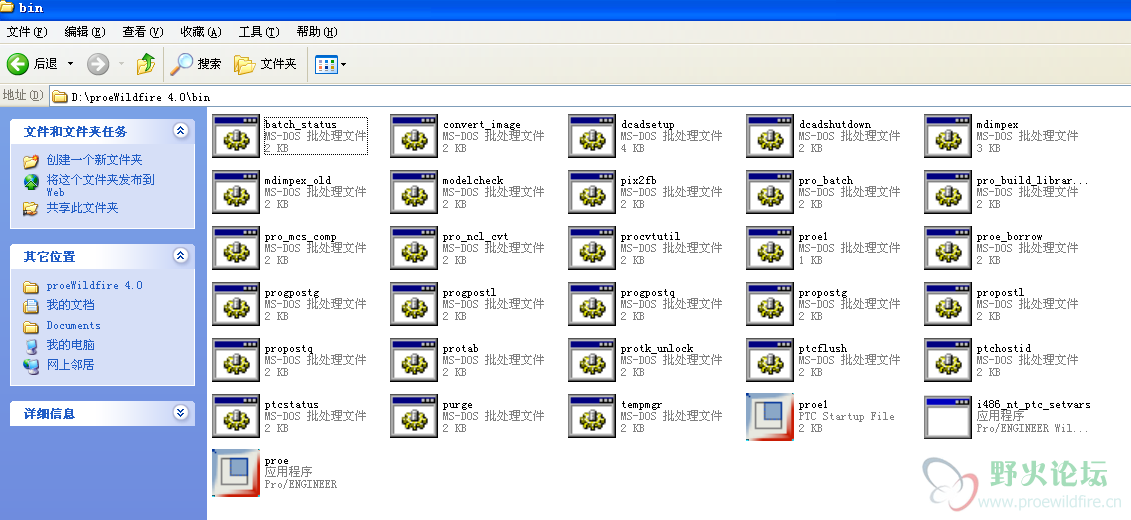Open the 编辑(E) menu
Viewport: 1131px width, 520px height.
pyautogui.click(x=84, y=32)
